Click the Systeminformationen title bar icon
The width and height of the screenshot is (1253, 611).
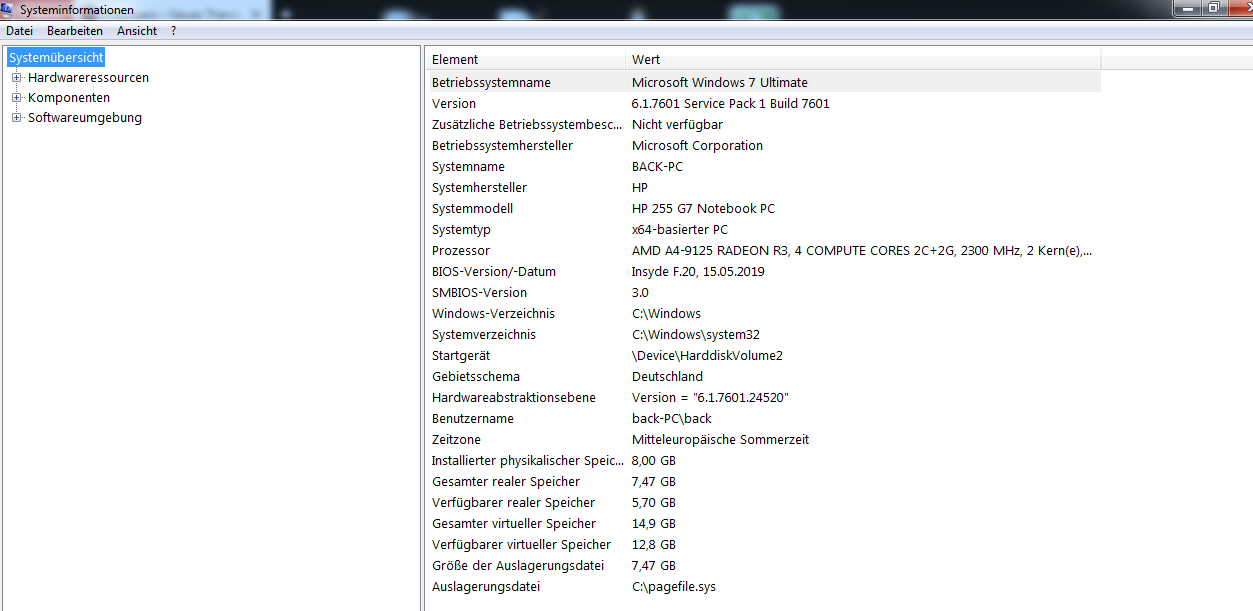tap(8, 9)
